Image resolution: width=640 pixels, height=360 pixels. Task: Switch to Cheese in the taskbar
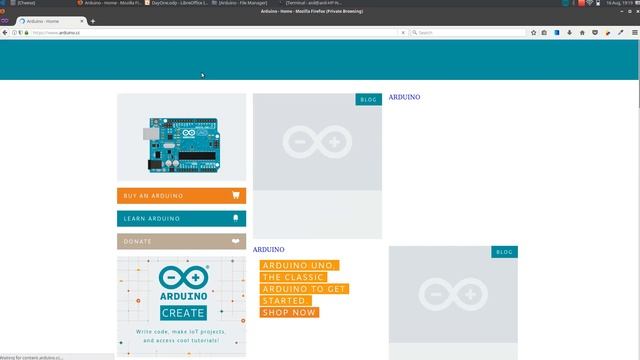click(22, 3)
